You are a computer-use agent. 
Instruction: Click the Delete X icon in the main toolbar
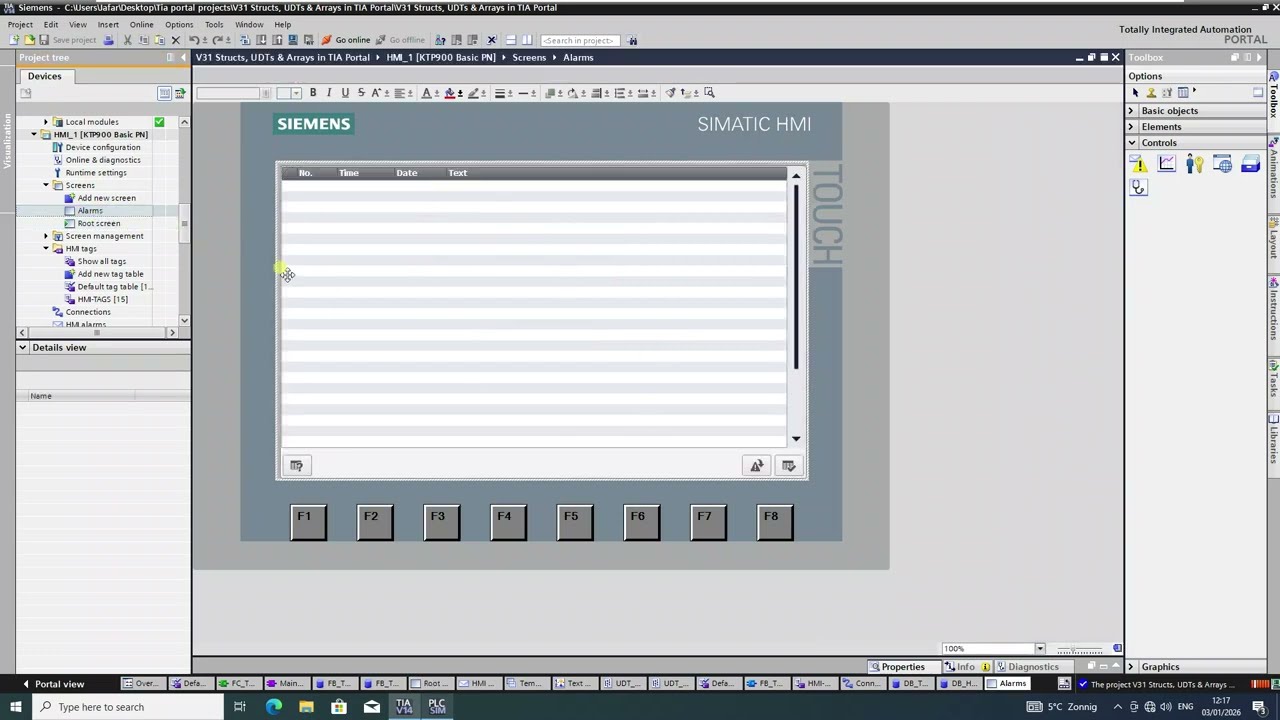coord(175,40)
